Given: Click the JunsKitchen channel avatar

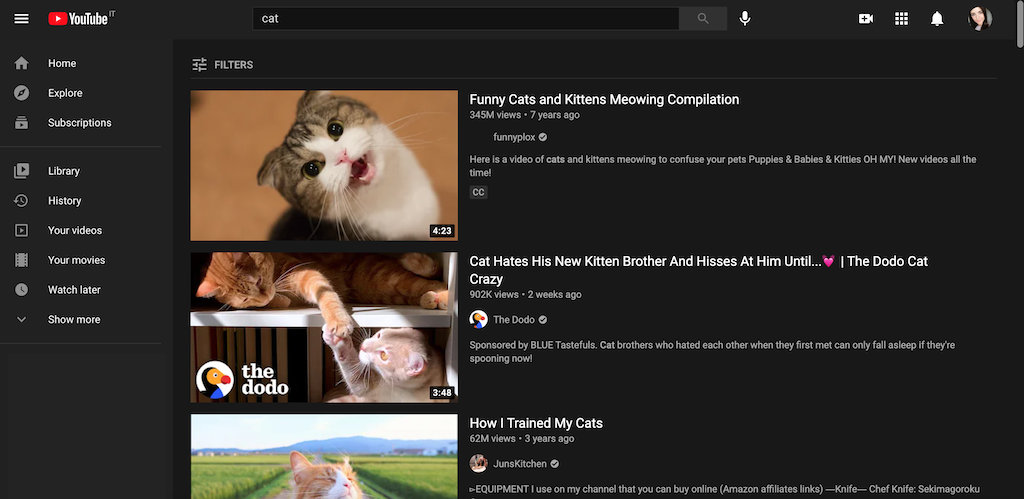Looking at the screenshot, I should point(478,464).
